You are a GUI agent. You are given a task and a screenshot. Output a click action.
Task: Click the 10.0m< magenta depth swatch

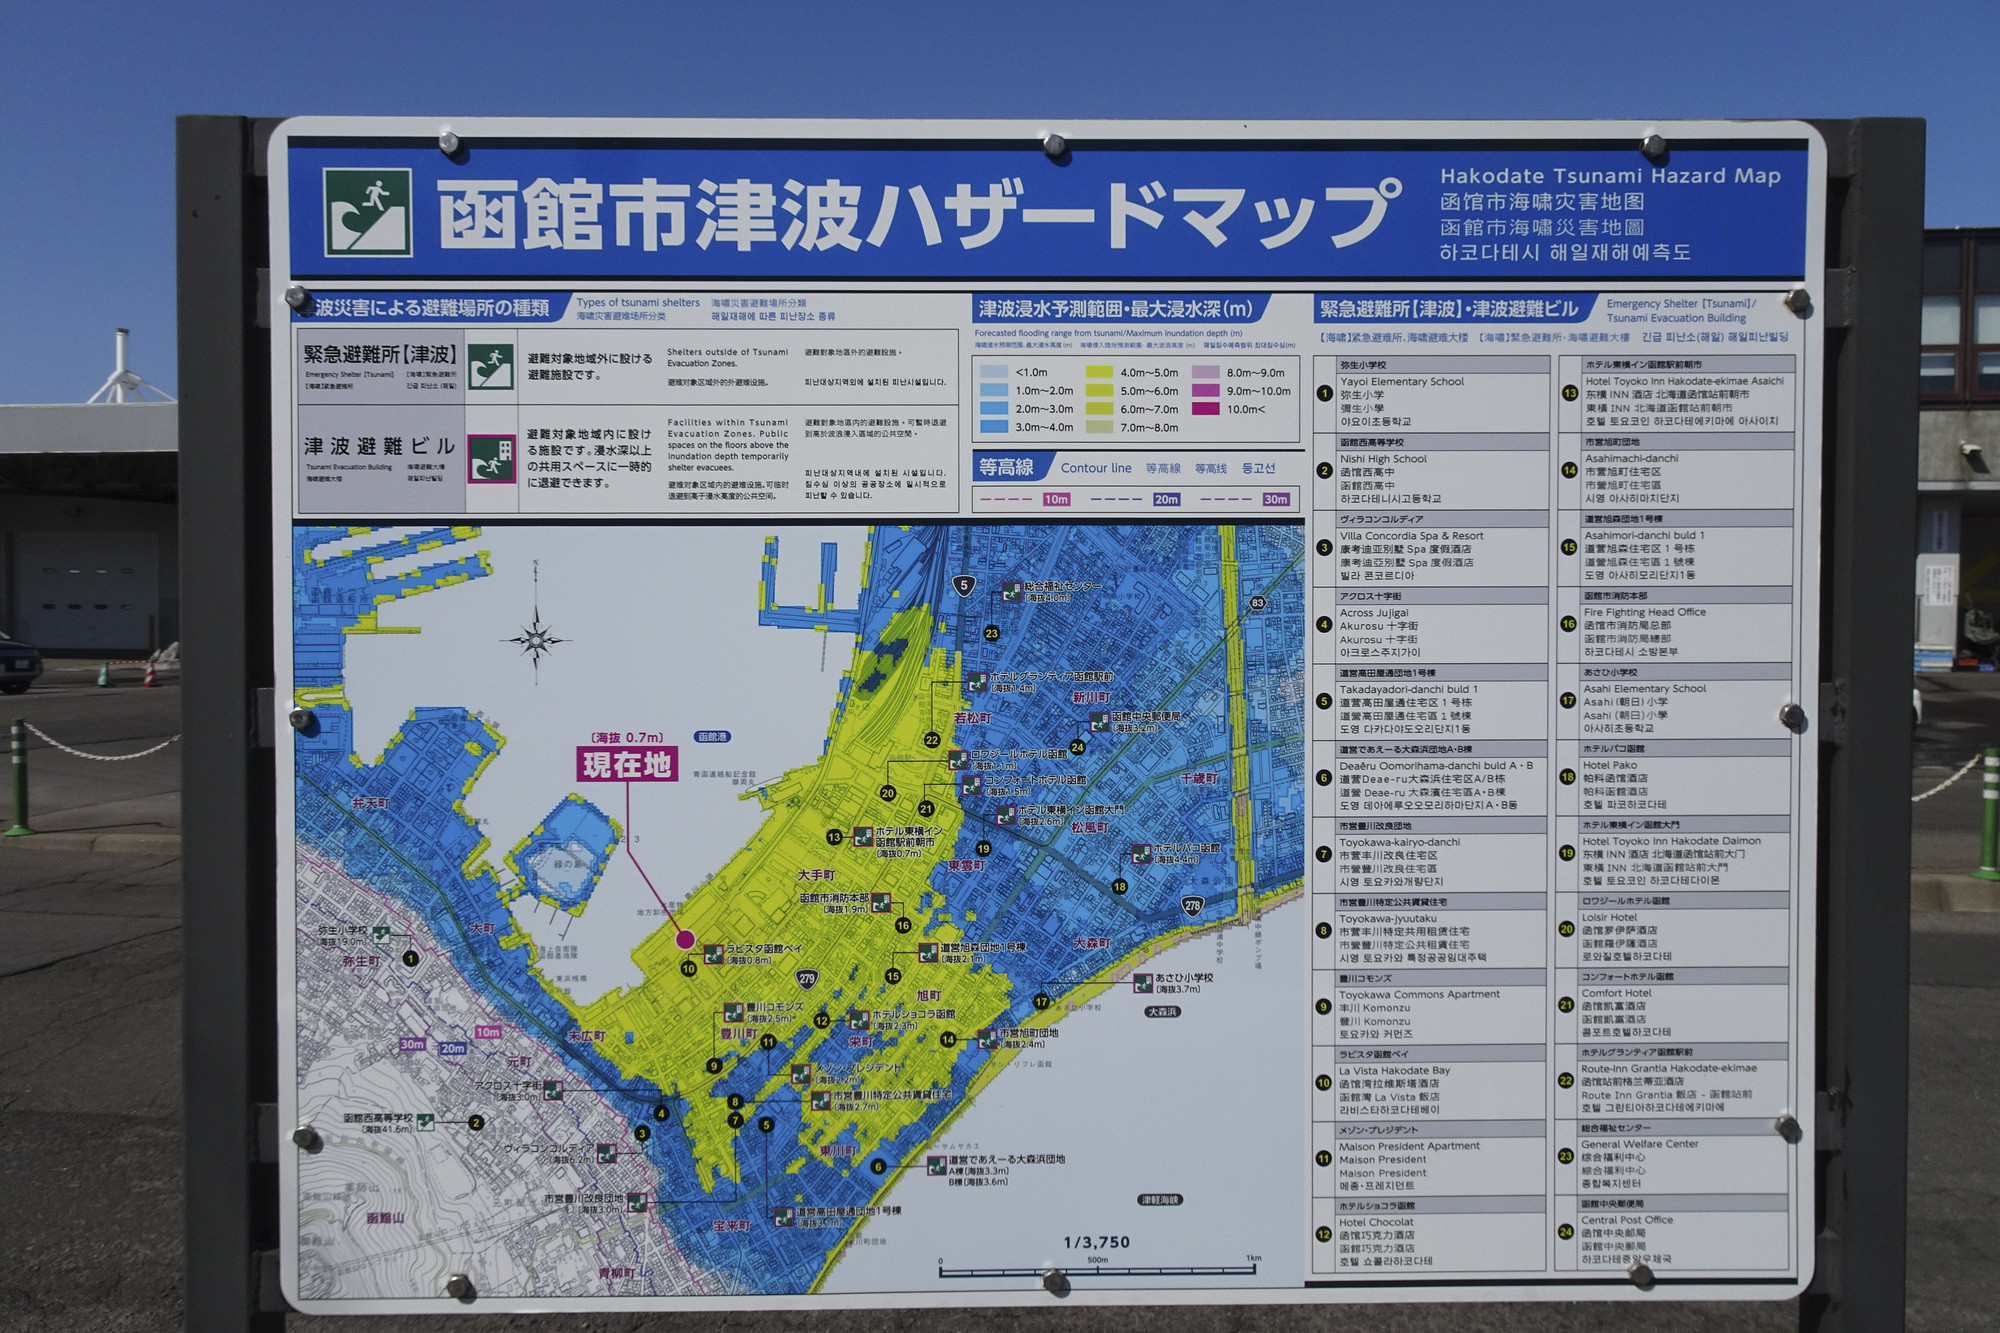click(1205, 409)
